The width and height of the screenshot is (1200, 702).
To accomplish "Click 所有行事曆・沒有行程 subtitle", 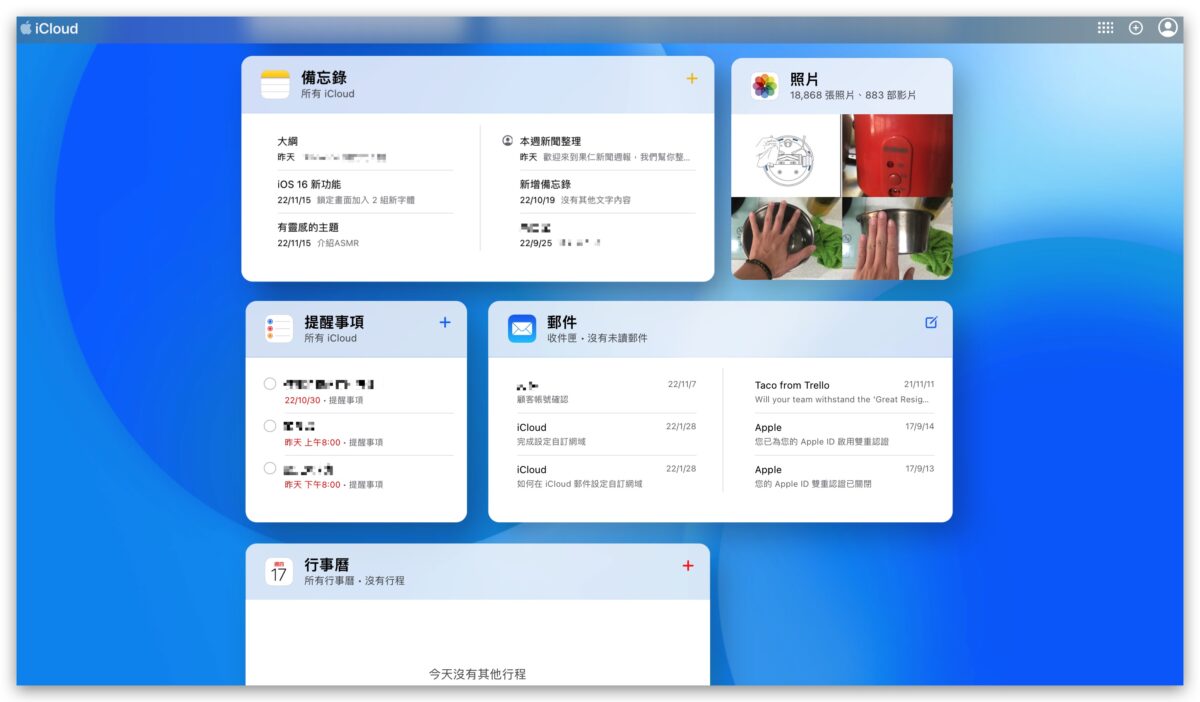I will 354,580.
